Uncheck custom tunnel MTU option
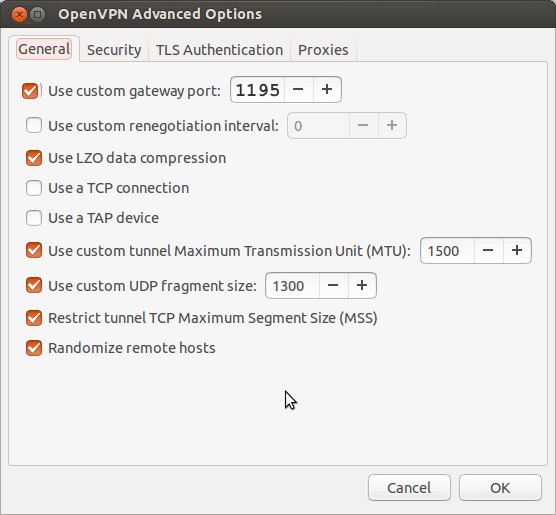 click(x=34, y=250)
